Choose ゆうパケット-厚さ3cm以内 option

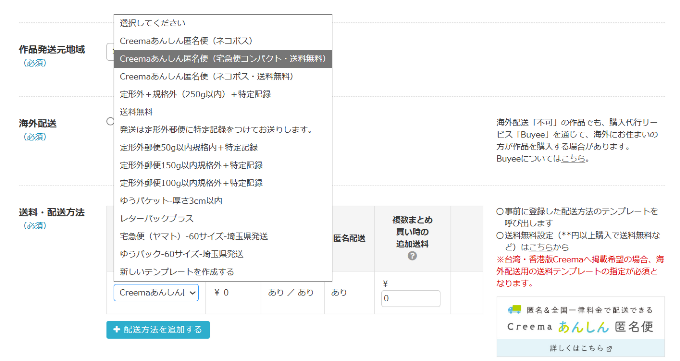coord(223,201)
